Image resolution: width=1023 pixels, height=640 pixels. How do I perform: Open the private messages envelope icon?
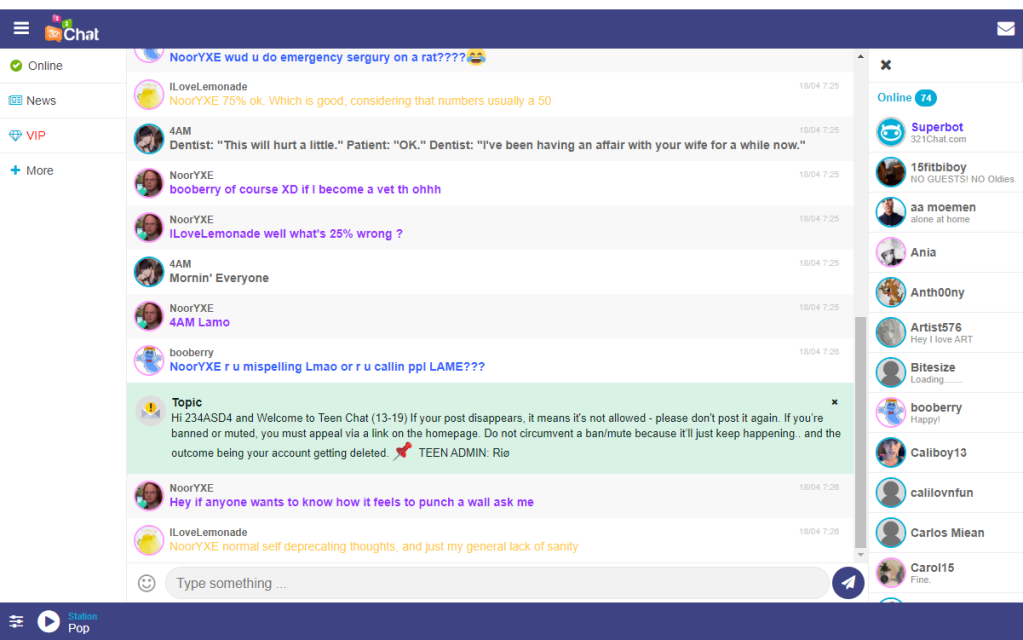(x=1005, y=29)
